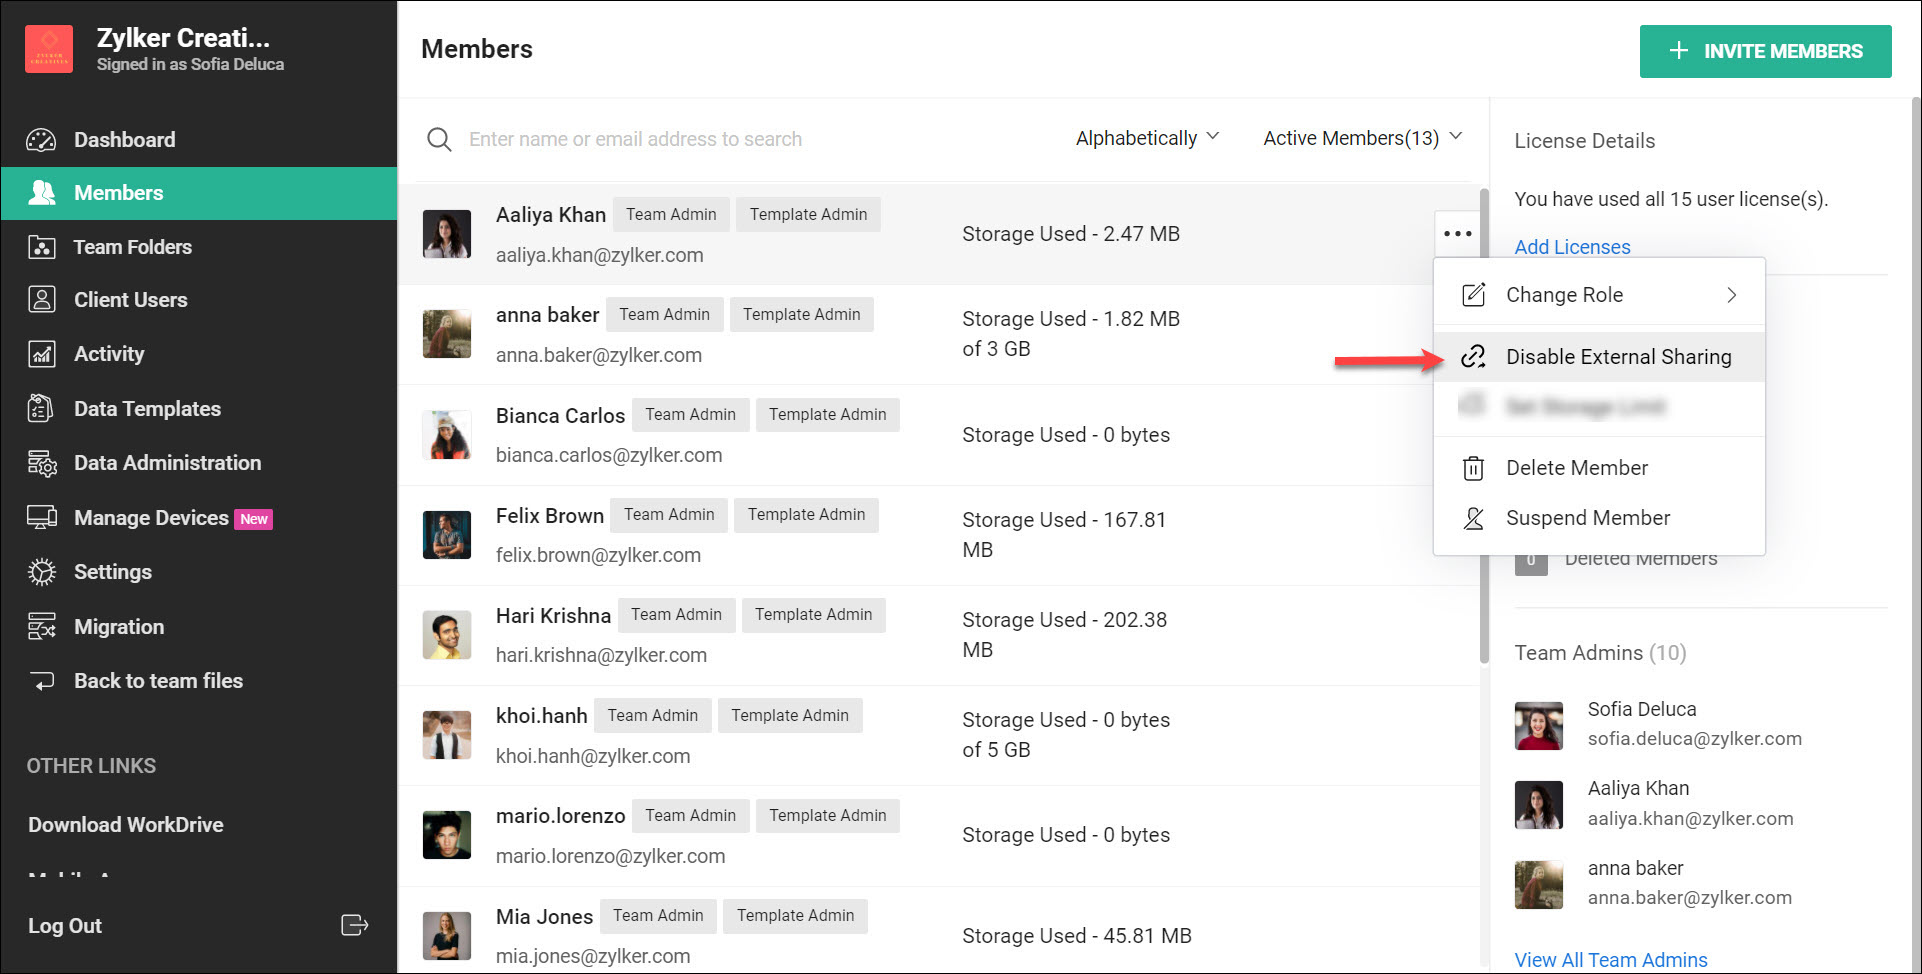Open the Alphabetically sort dropdown

coord(1146,138)
